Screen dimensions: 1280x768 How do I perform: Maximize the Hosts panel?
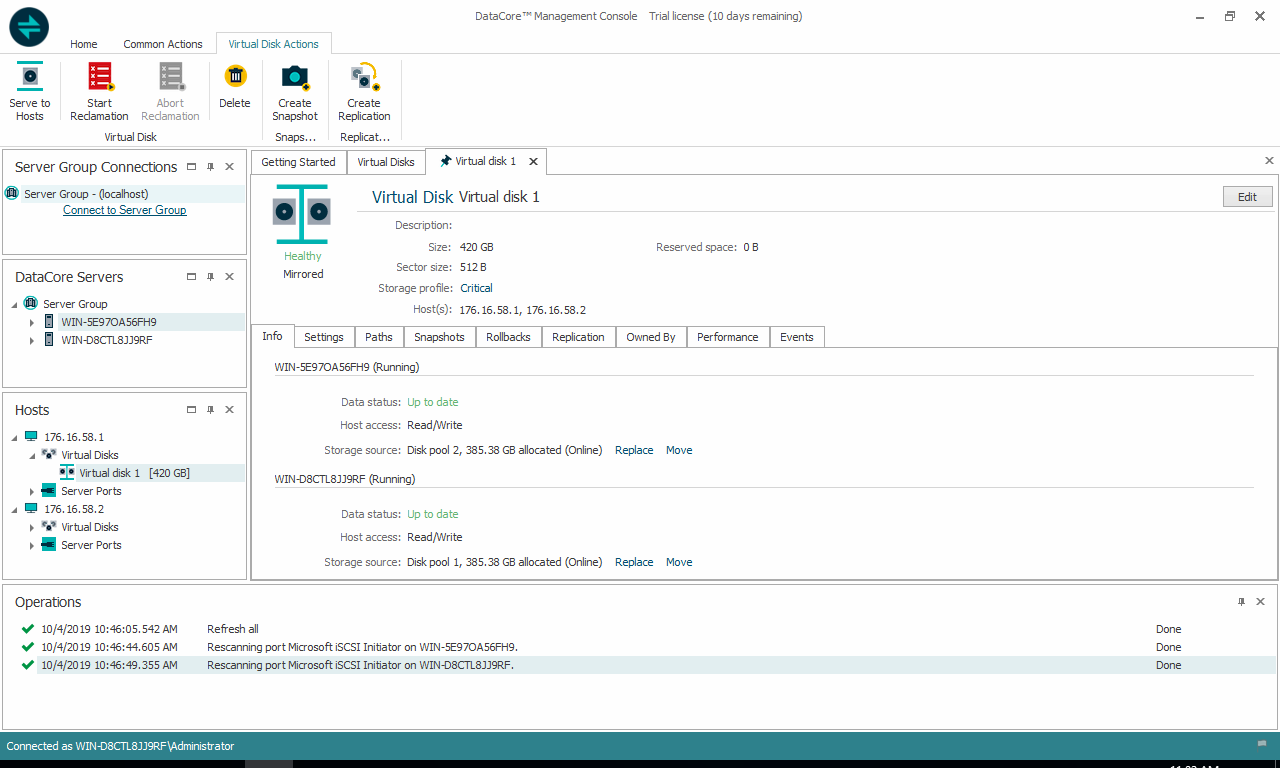click(x=192, y=410)
